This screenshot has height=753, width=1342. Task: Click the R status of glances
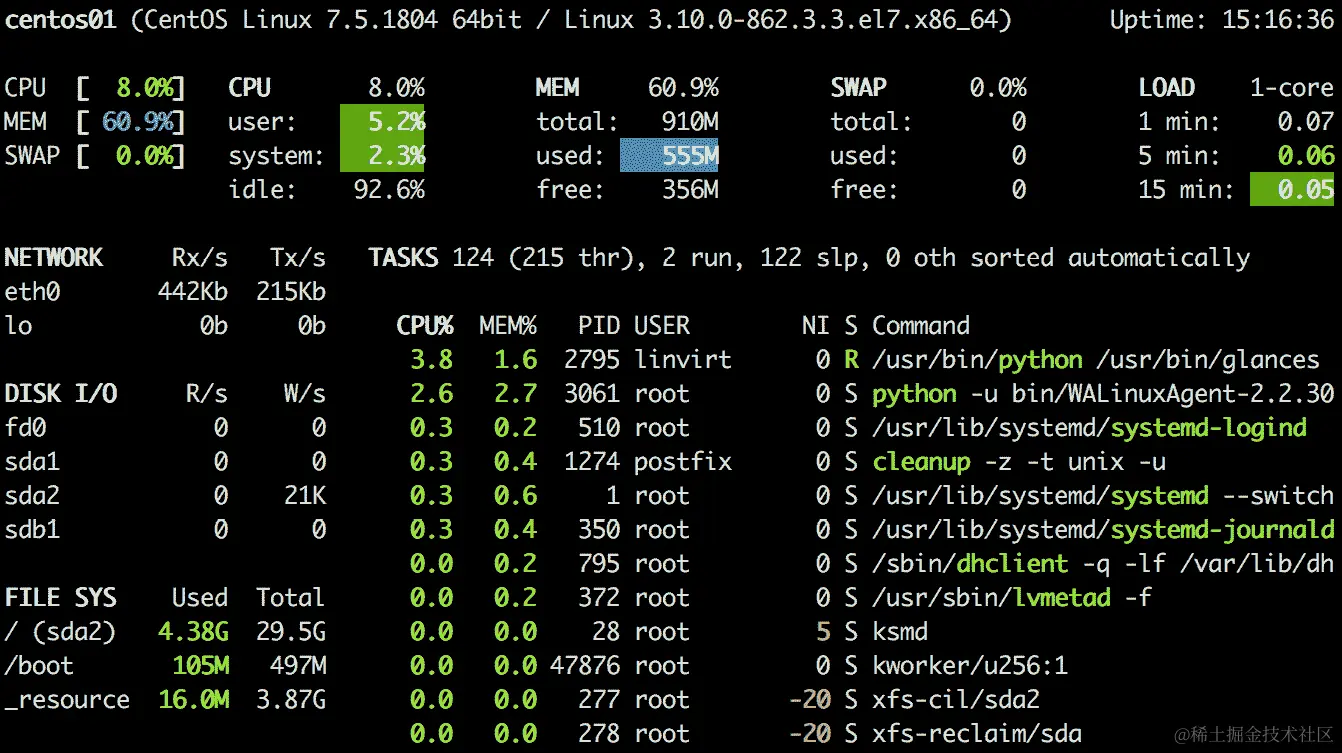coord(851,360)
